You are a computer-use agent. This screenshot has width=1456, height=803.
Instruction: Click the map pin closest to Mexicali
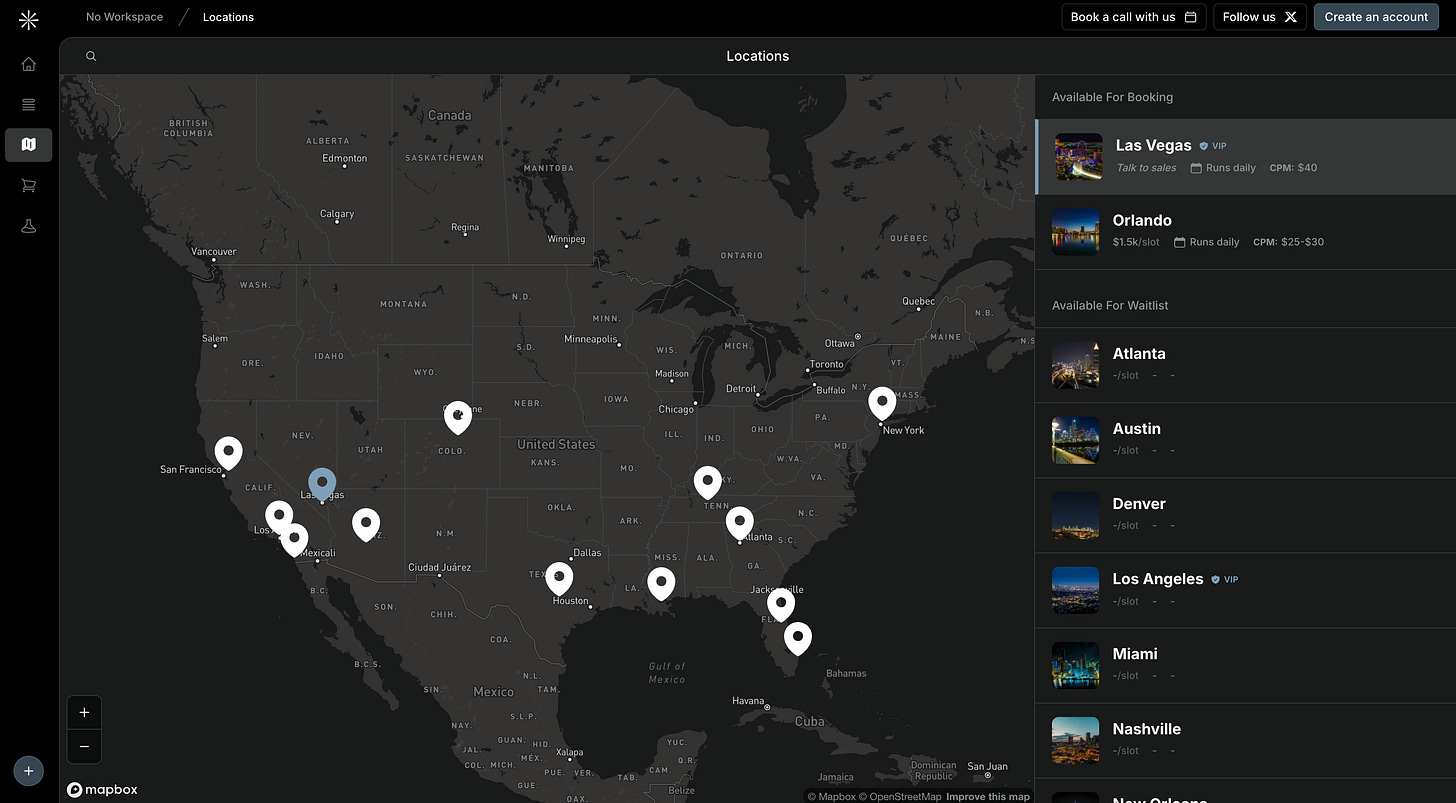coord(294,540)
